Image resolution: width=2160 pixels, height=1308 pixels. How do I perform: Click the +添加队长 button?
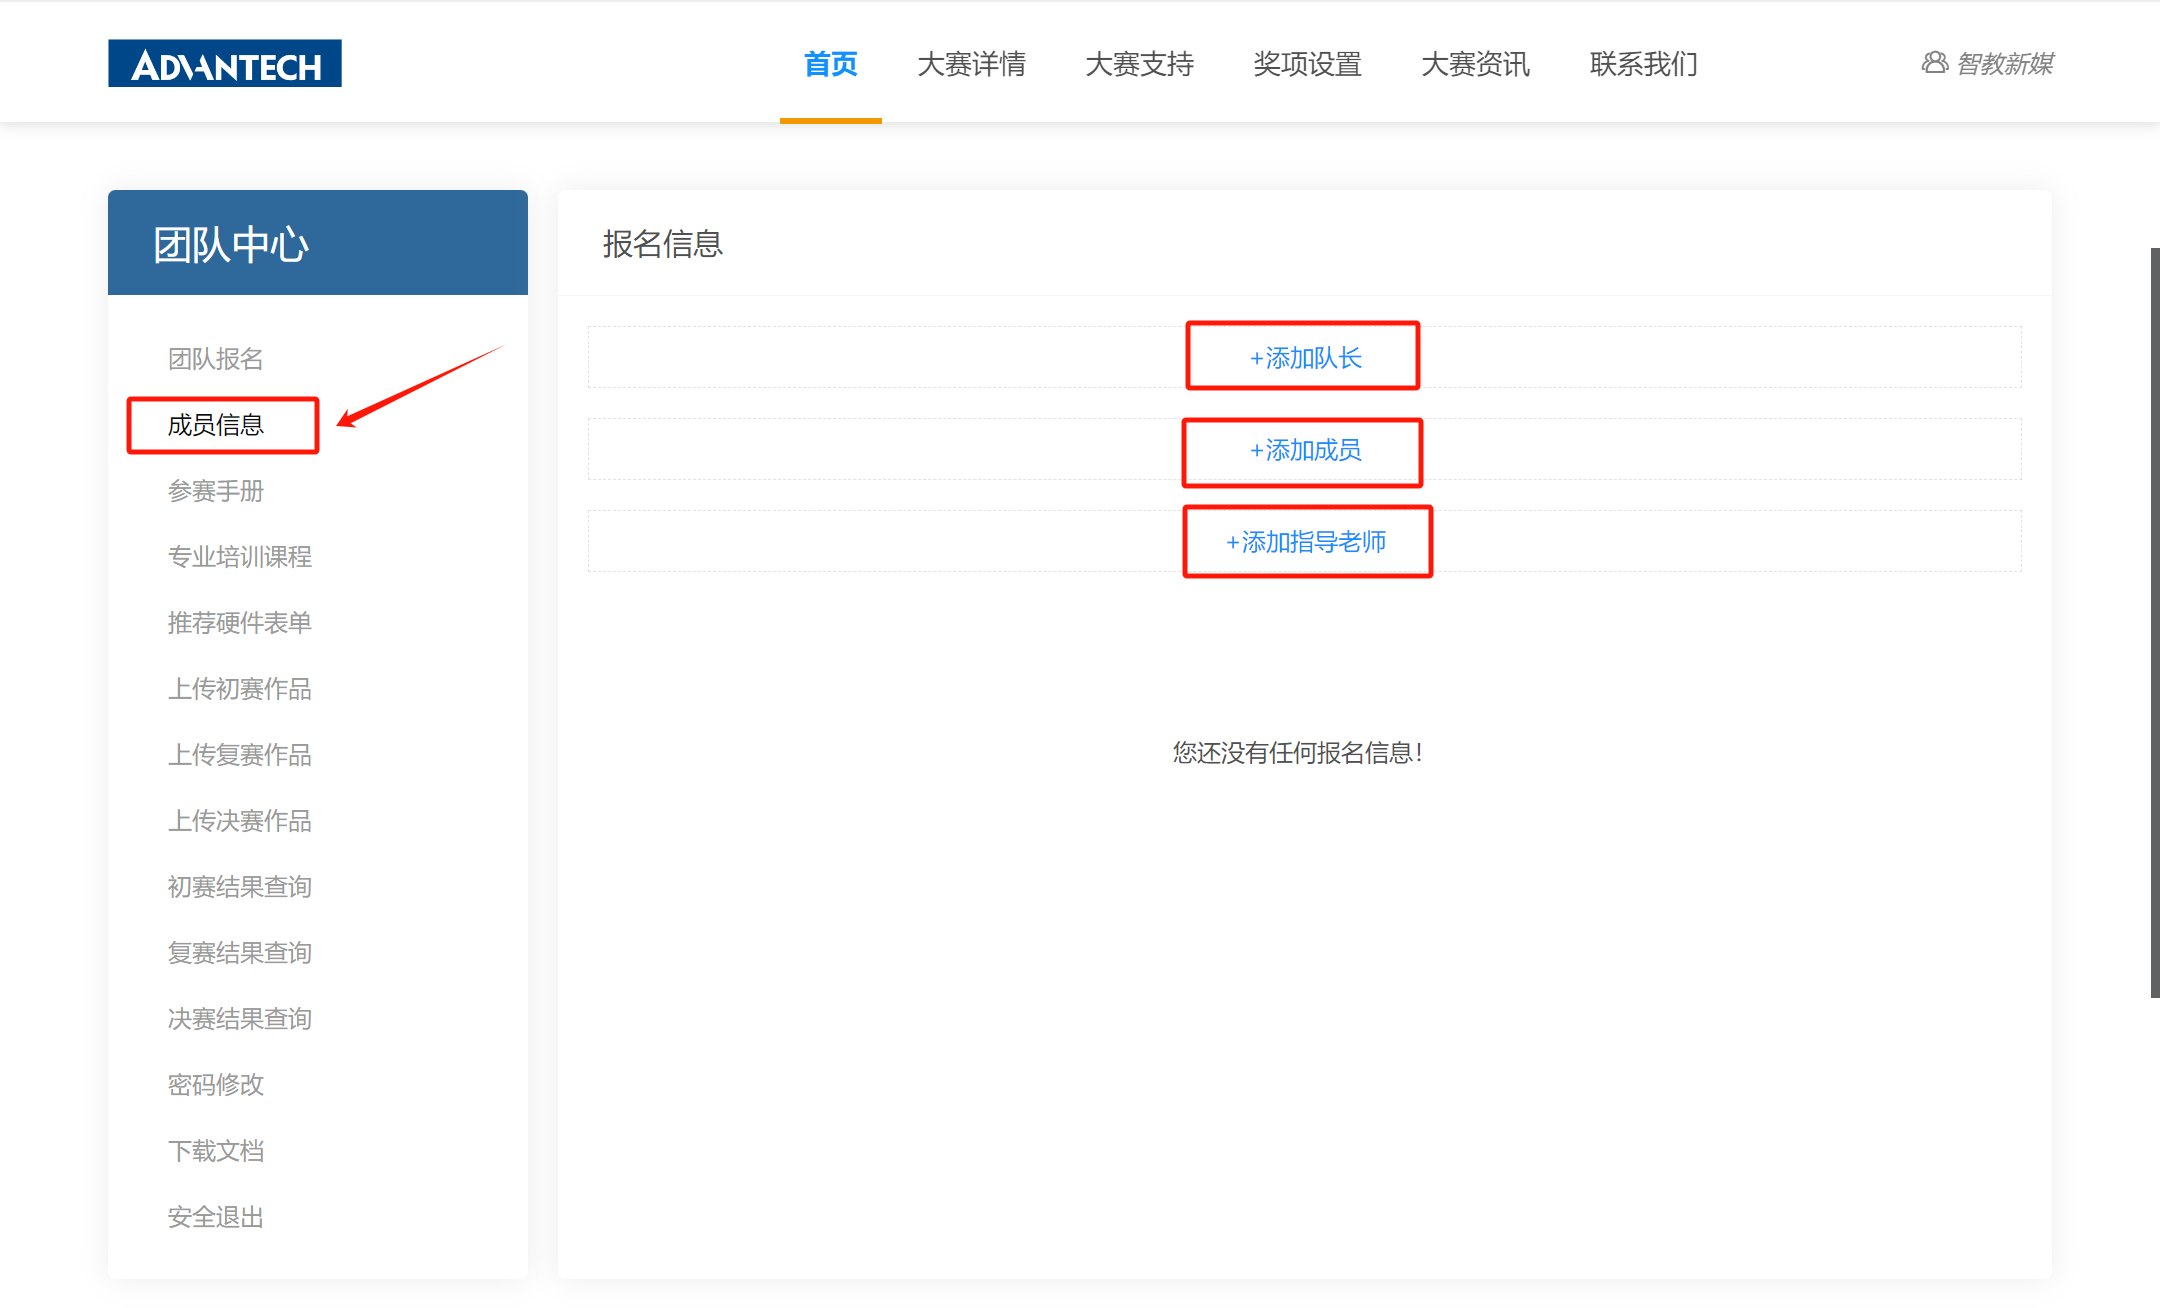pos(1305,357)
